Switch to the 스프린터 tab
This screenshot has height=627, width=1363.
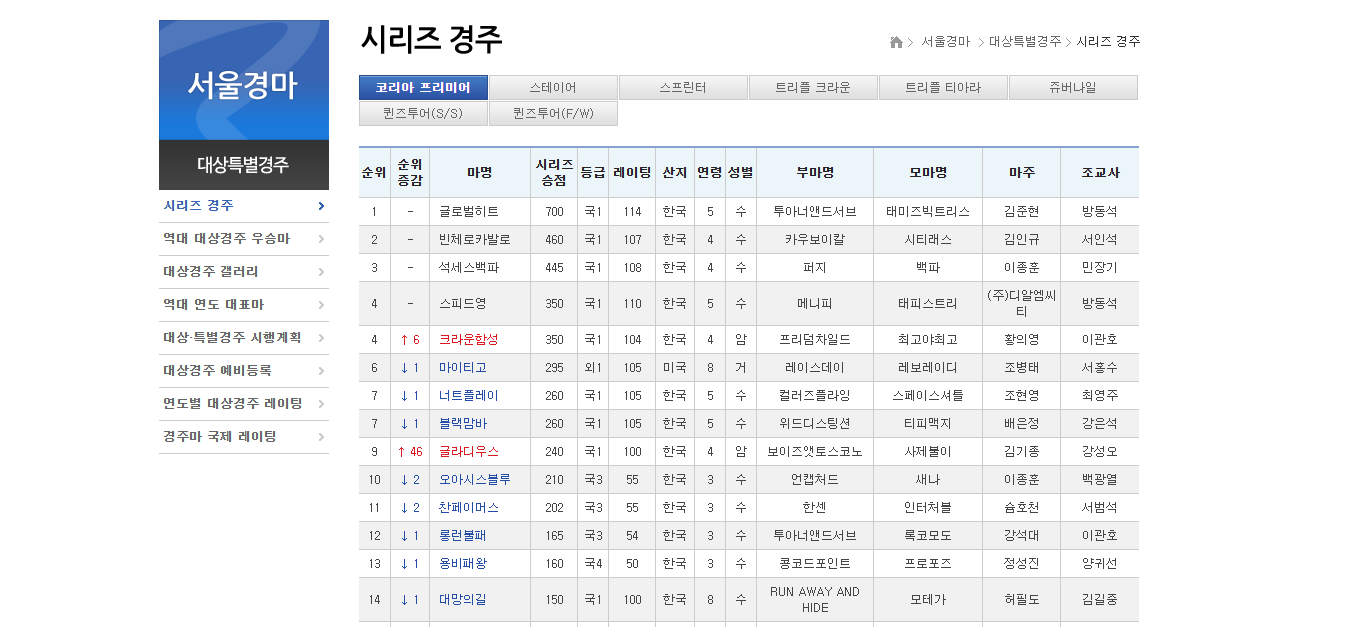coord(683,88)
